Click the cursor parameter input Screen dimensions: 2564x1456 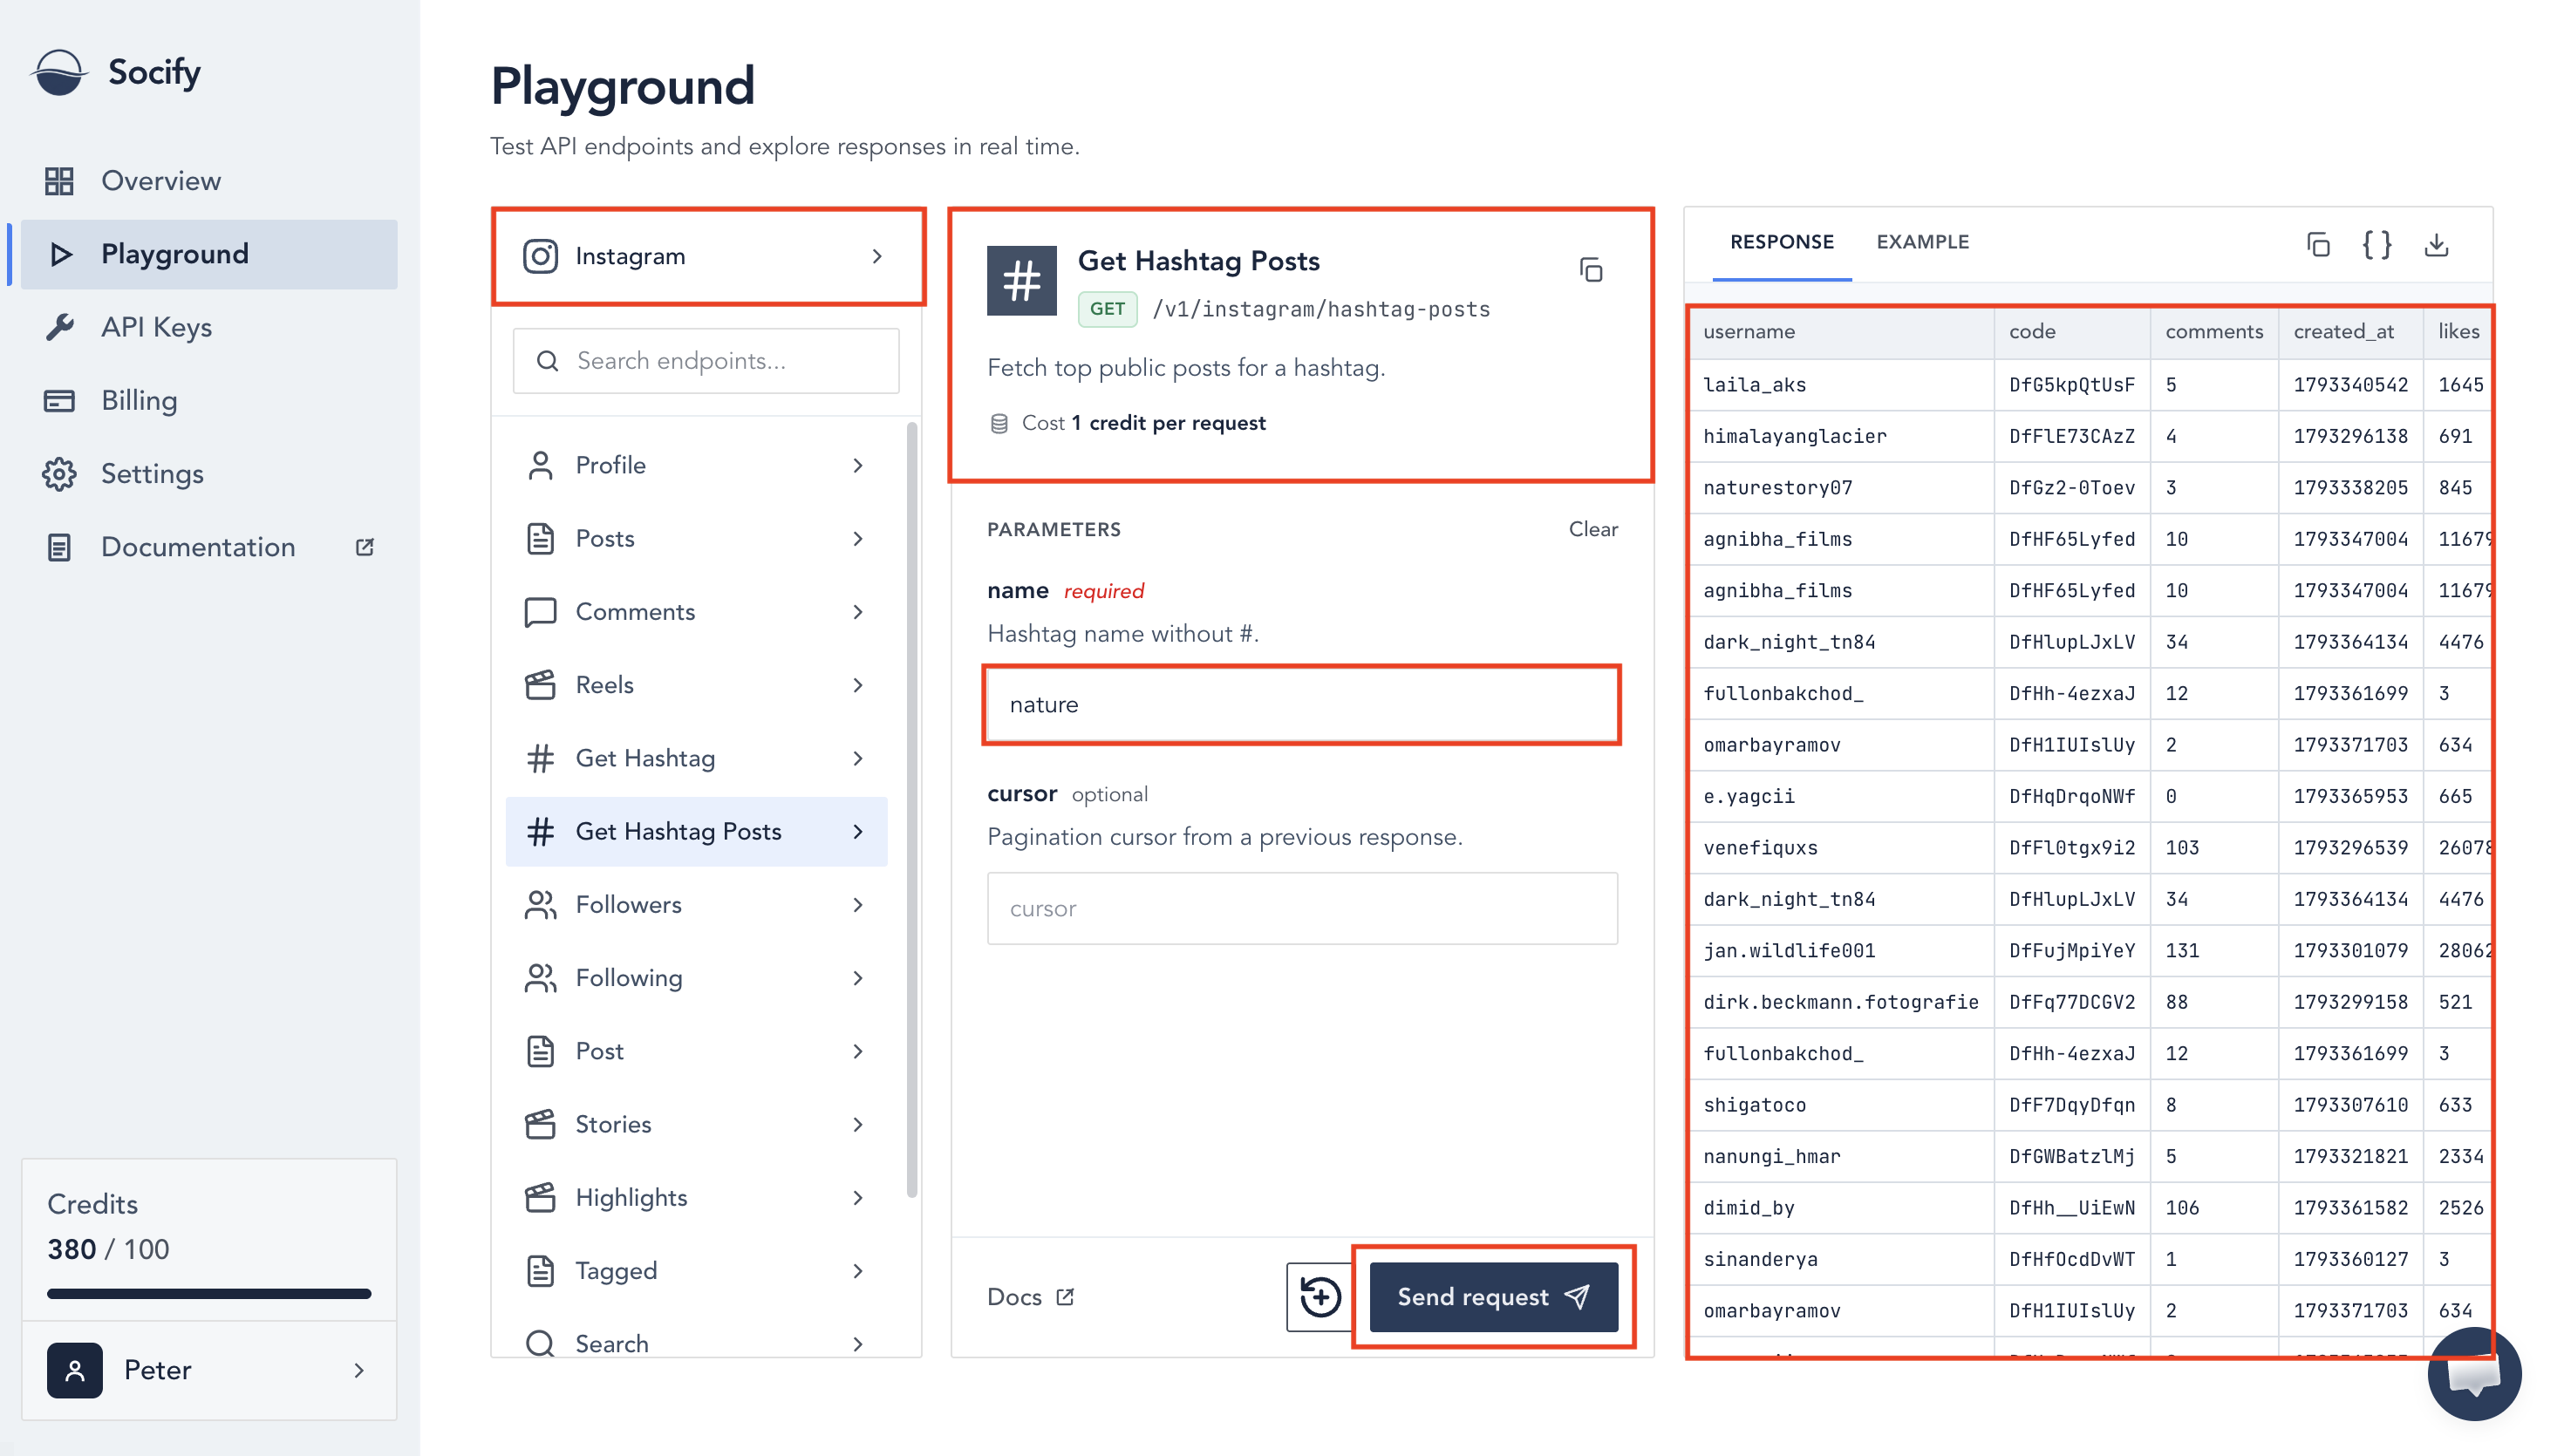click(x=1302, y=909)
